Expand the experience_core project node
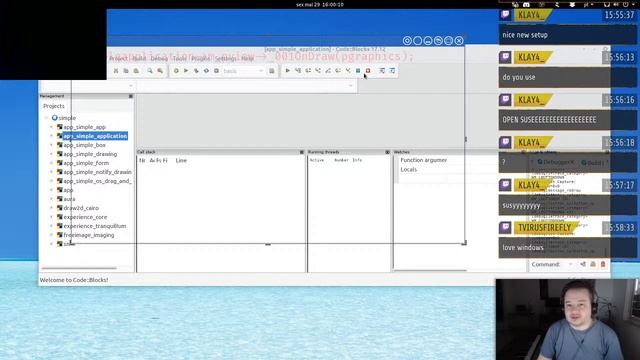Viewport: 640px width, 360px height. [51, 217]
